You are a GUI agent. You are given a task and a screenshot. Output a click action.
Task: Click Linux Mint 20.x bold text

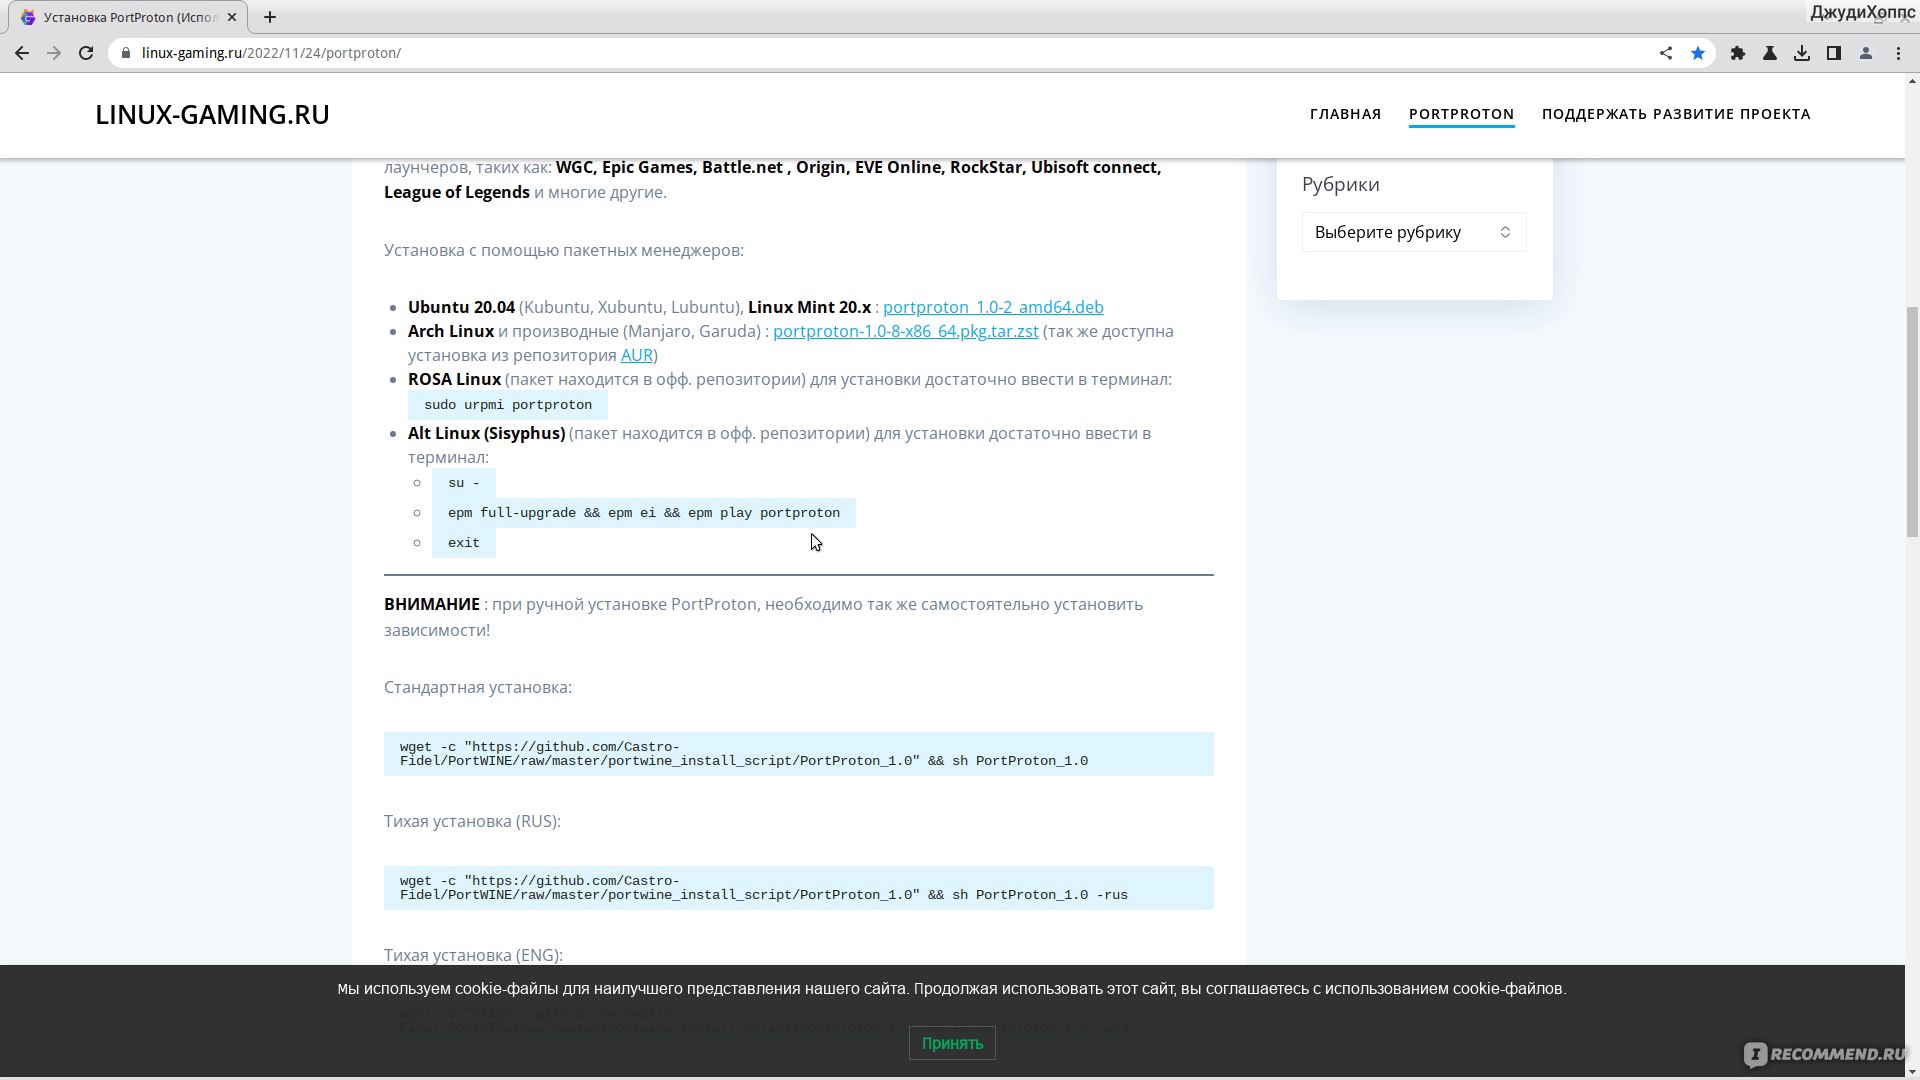[809, 307]
